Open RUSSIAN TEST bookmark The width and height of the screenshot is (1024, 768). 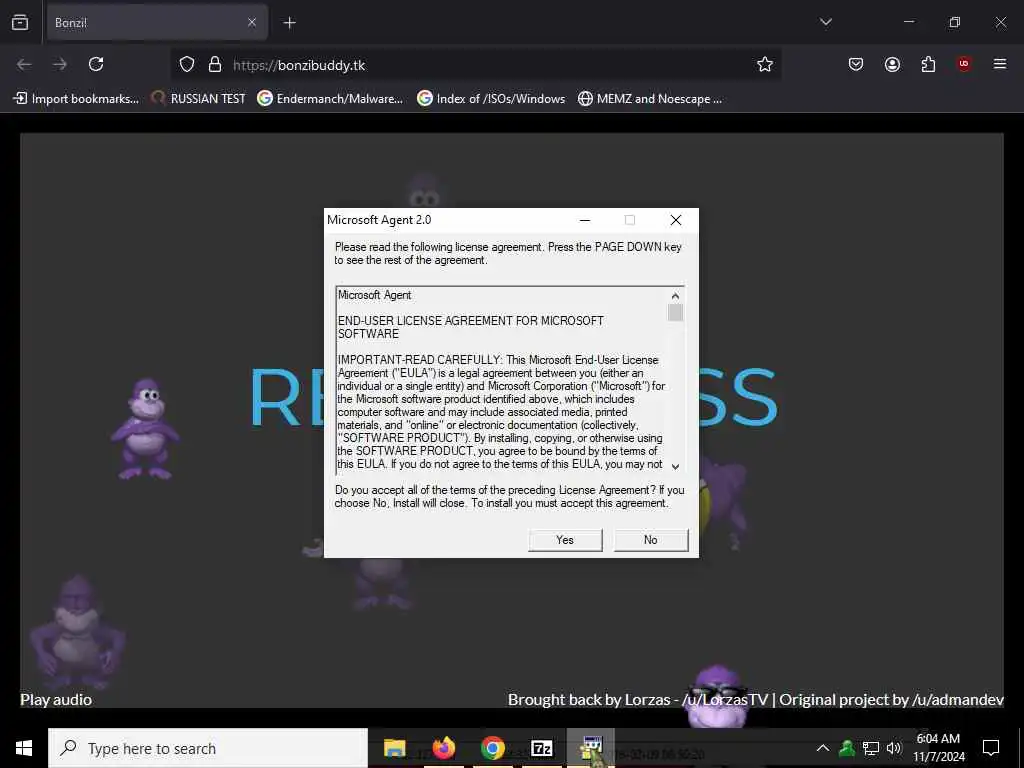click(x=198, y=99)
